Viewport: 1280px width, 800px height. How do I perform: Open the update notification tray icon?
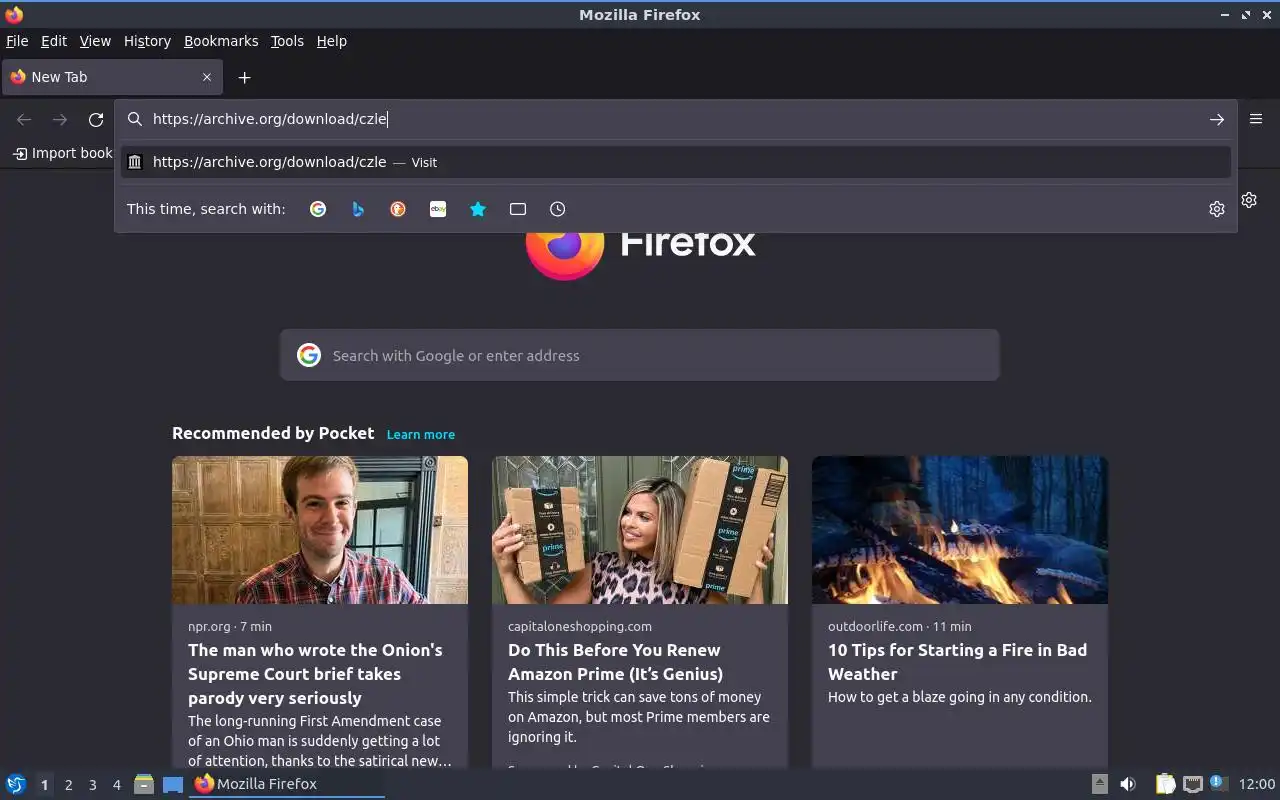(1218, 783)
